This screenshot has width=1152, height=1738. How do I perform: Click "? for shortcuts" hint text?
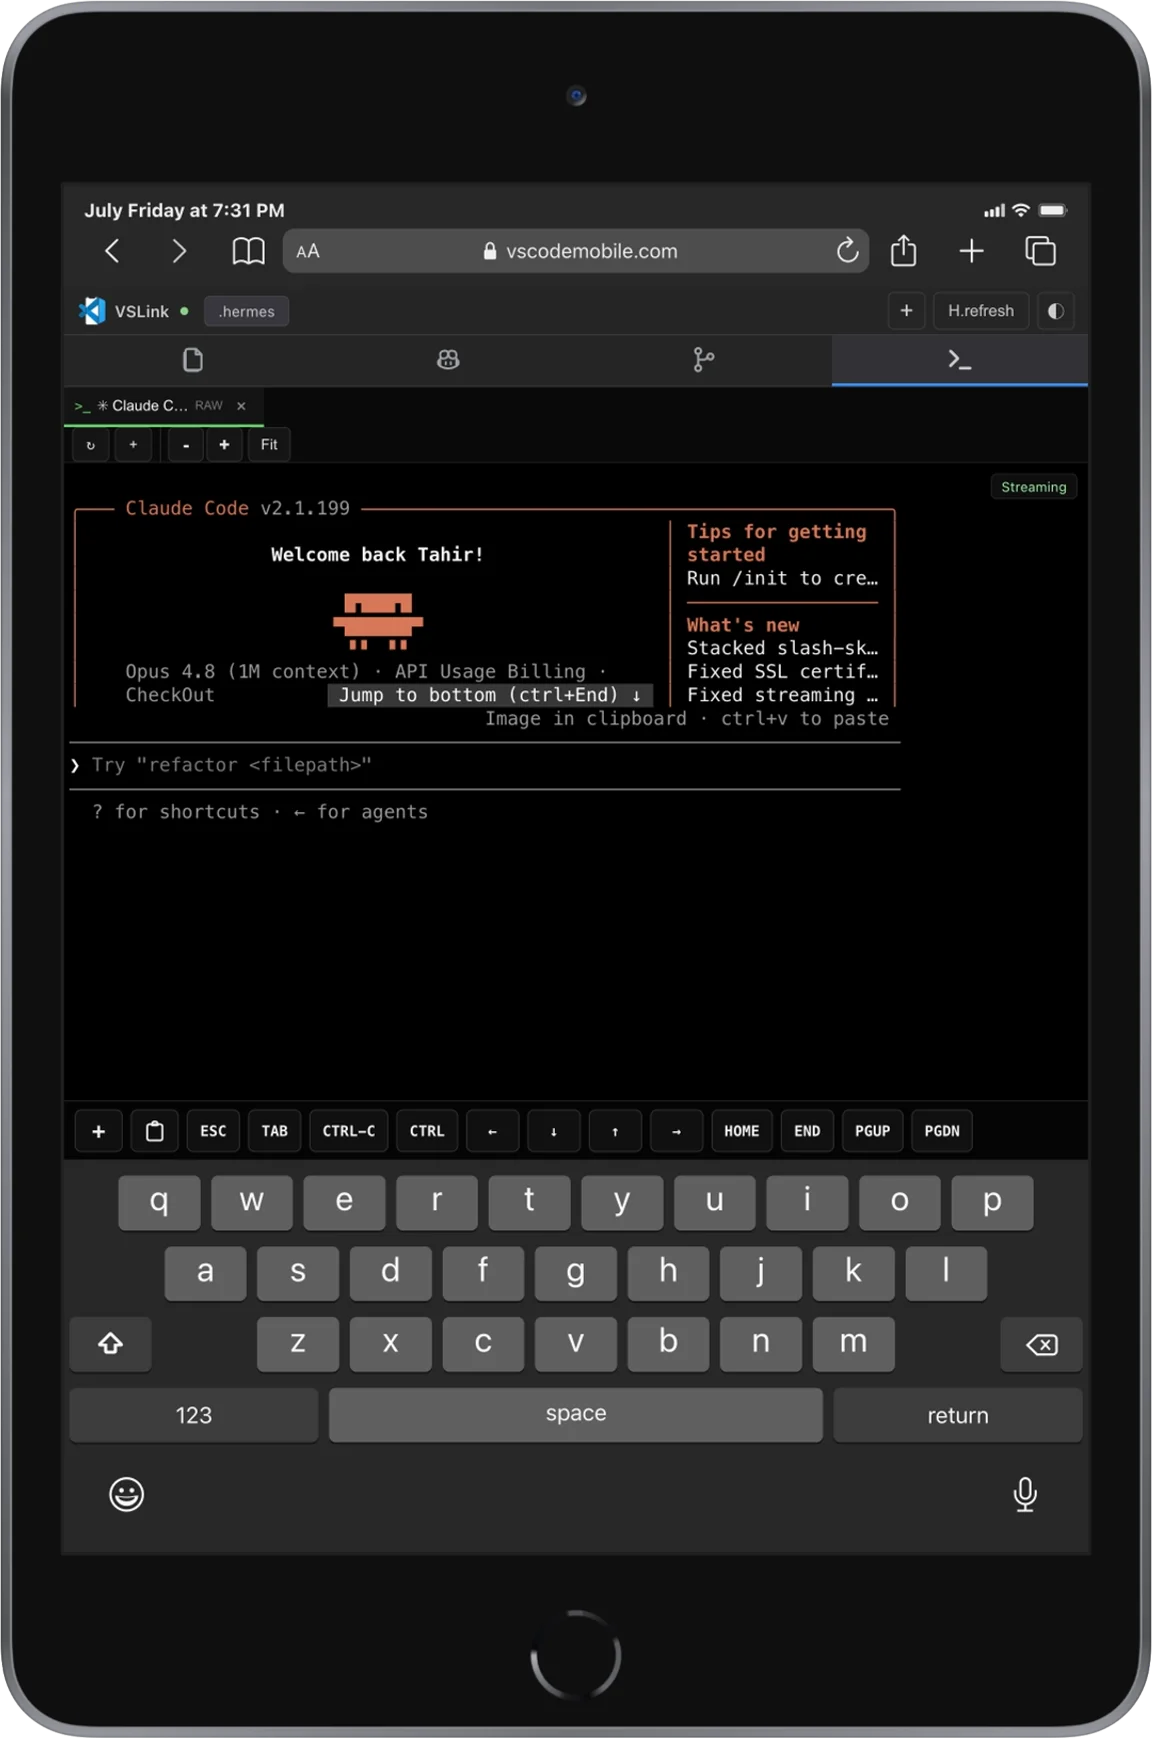click(175, 812)
